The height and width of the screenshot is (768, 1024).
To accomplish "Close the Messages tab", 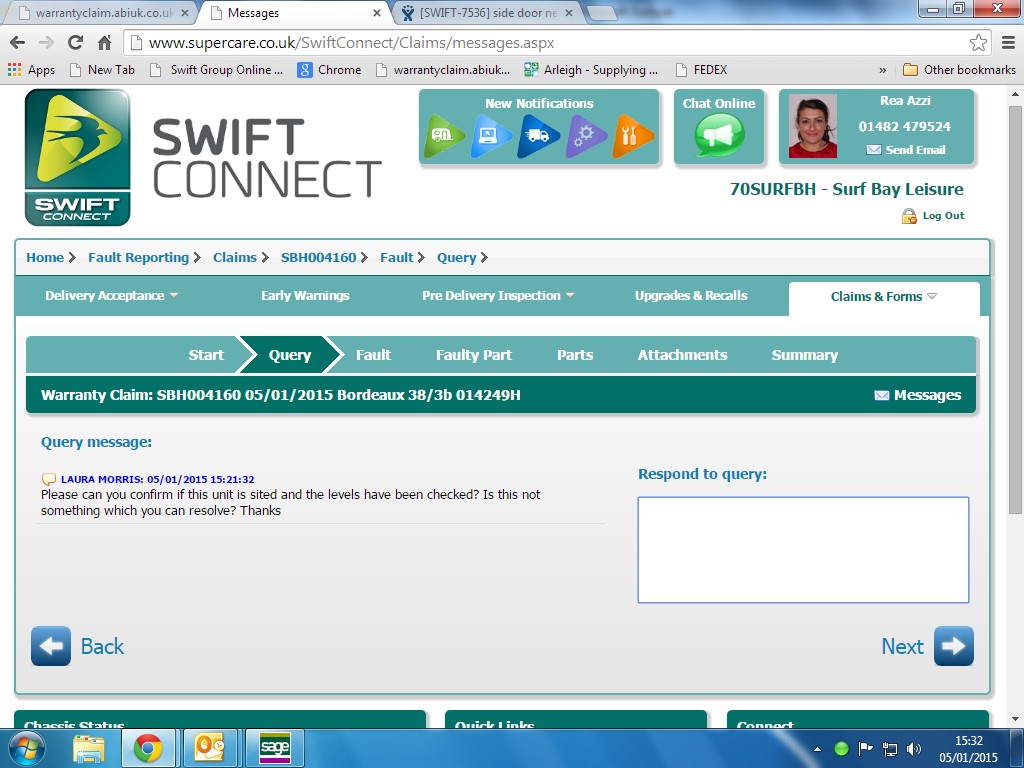I will (377, 13).
